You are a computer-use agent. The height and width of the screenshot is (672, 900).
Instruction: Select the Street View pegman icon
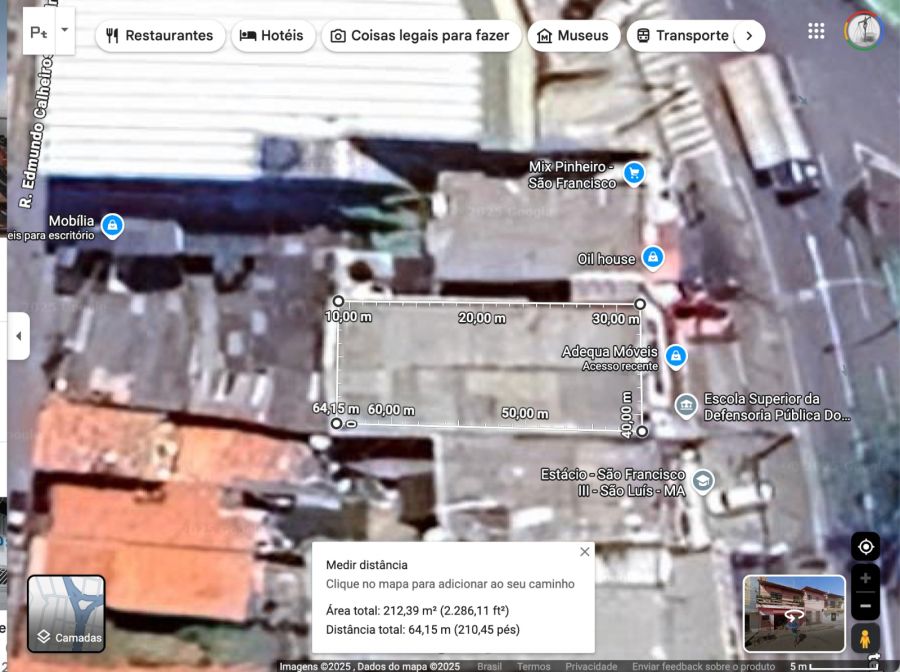(866, 638)
